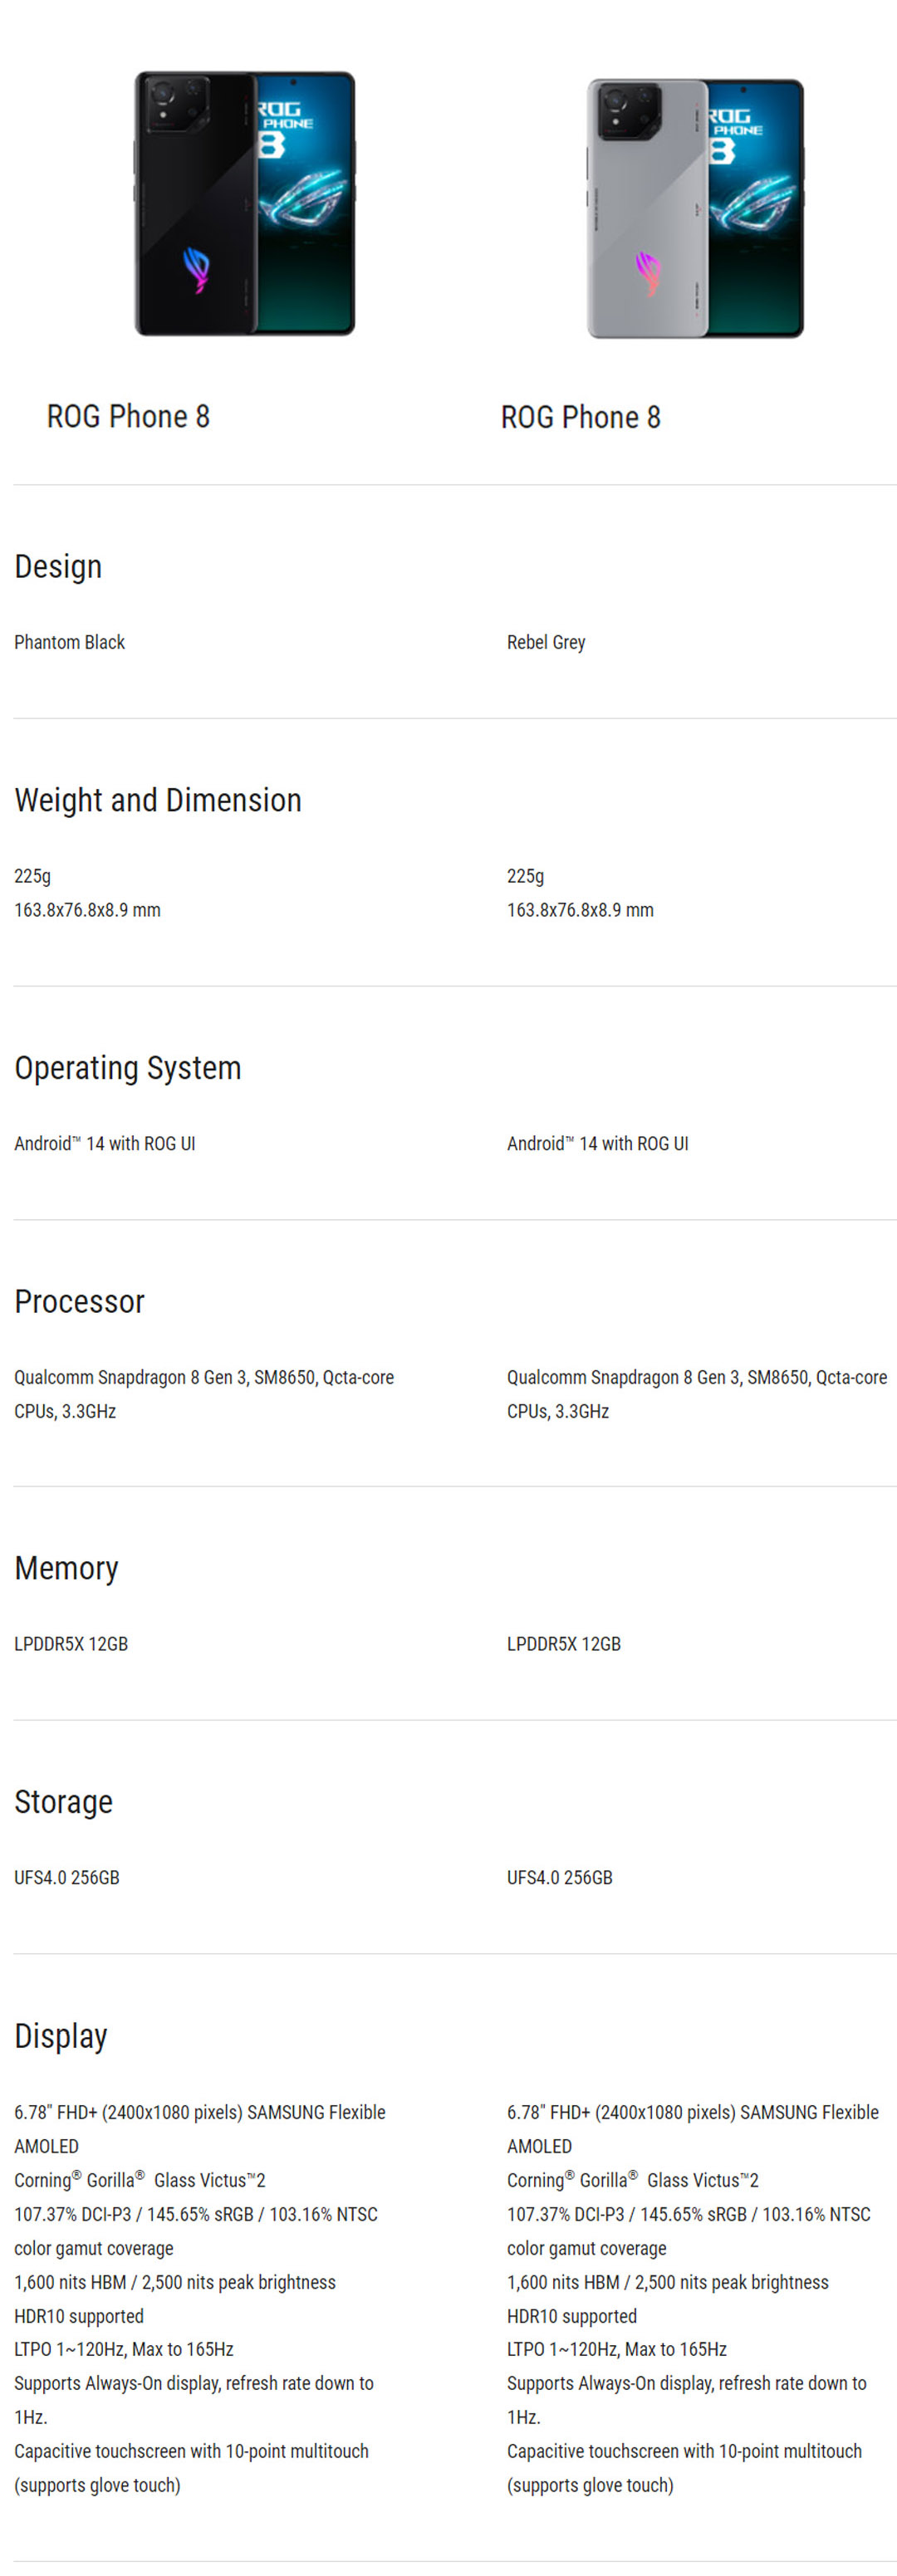The width and height of the screenshot is (897, 2576).
Task: Click the right column's UFS4.0 256GB text
Action: click(x=559, y=1878)
